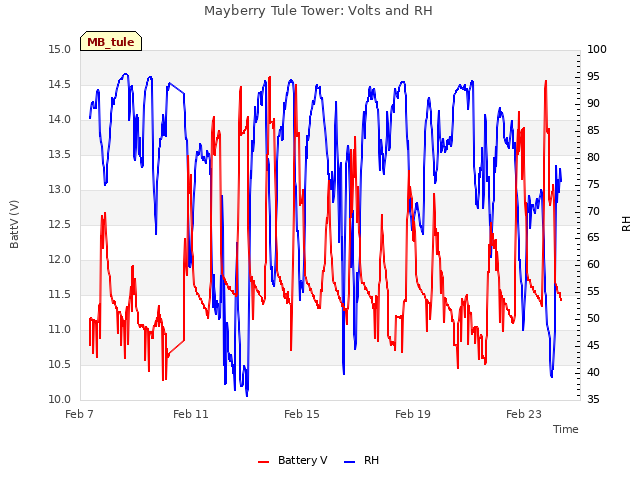Click the 45 right axis value
The height and width of the screenshot is (480, 640).
tap(593, 346)
